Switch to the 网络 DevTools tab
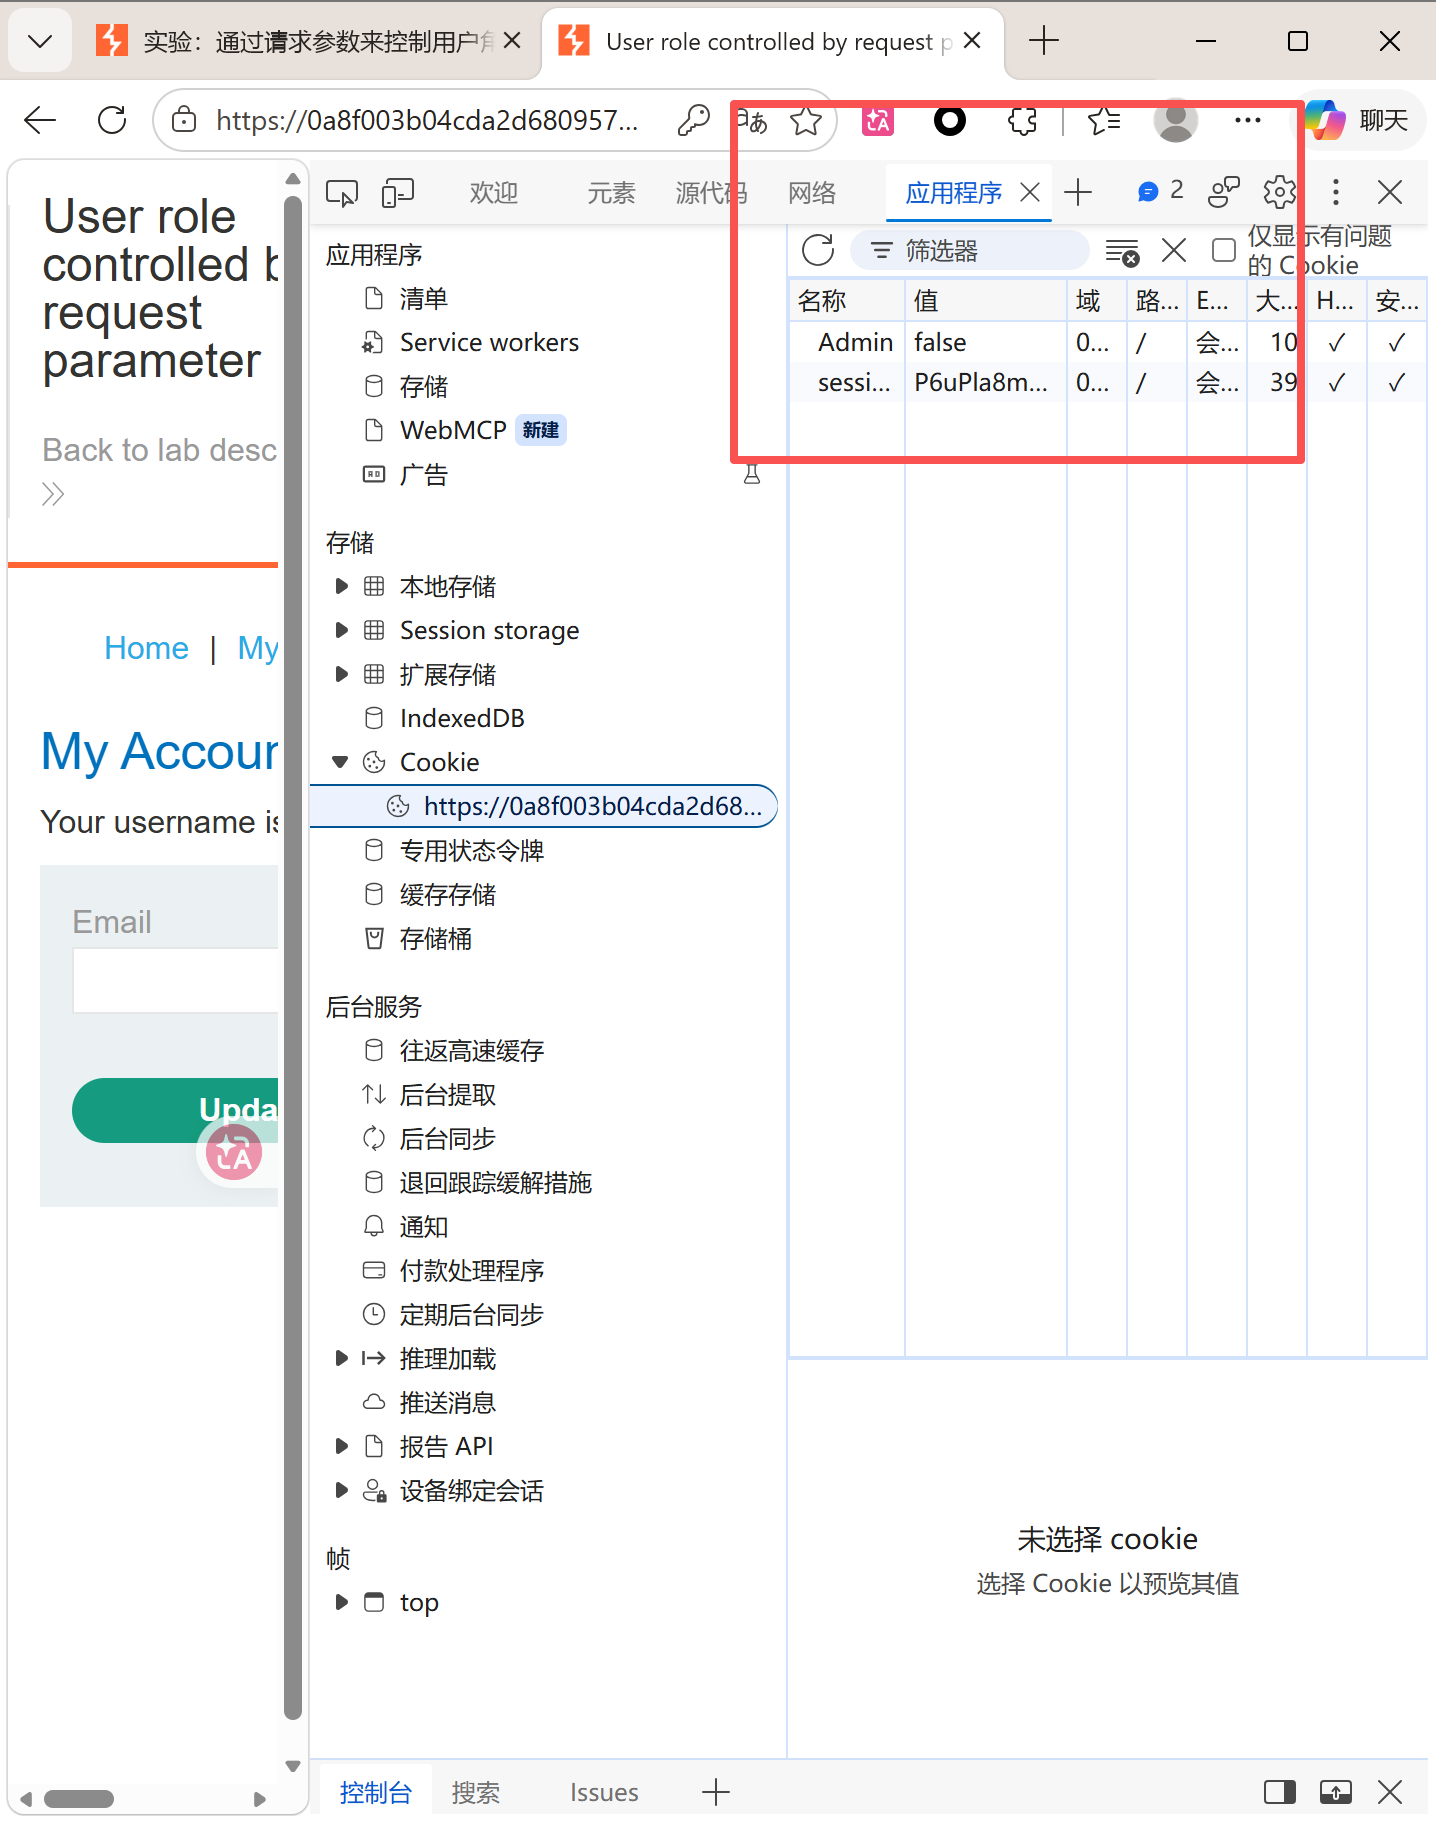The image size is (1436, 1822). pos(812,193)
